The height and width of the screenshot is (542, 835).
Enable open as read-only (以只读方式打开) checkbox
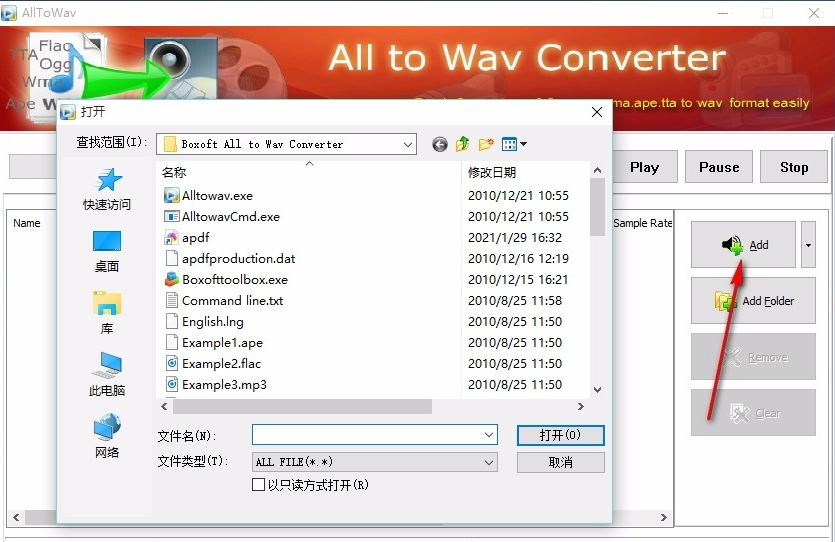pos(258,484)
